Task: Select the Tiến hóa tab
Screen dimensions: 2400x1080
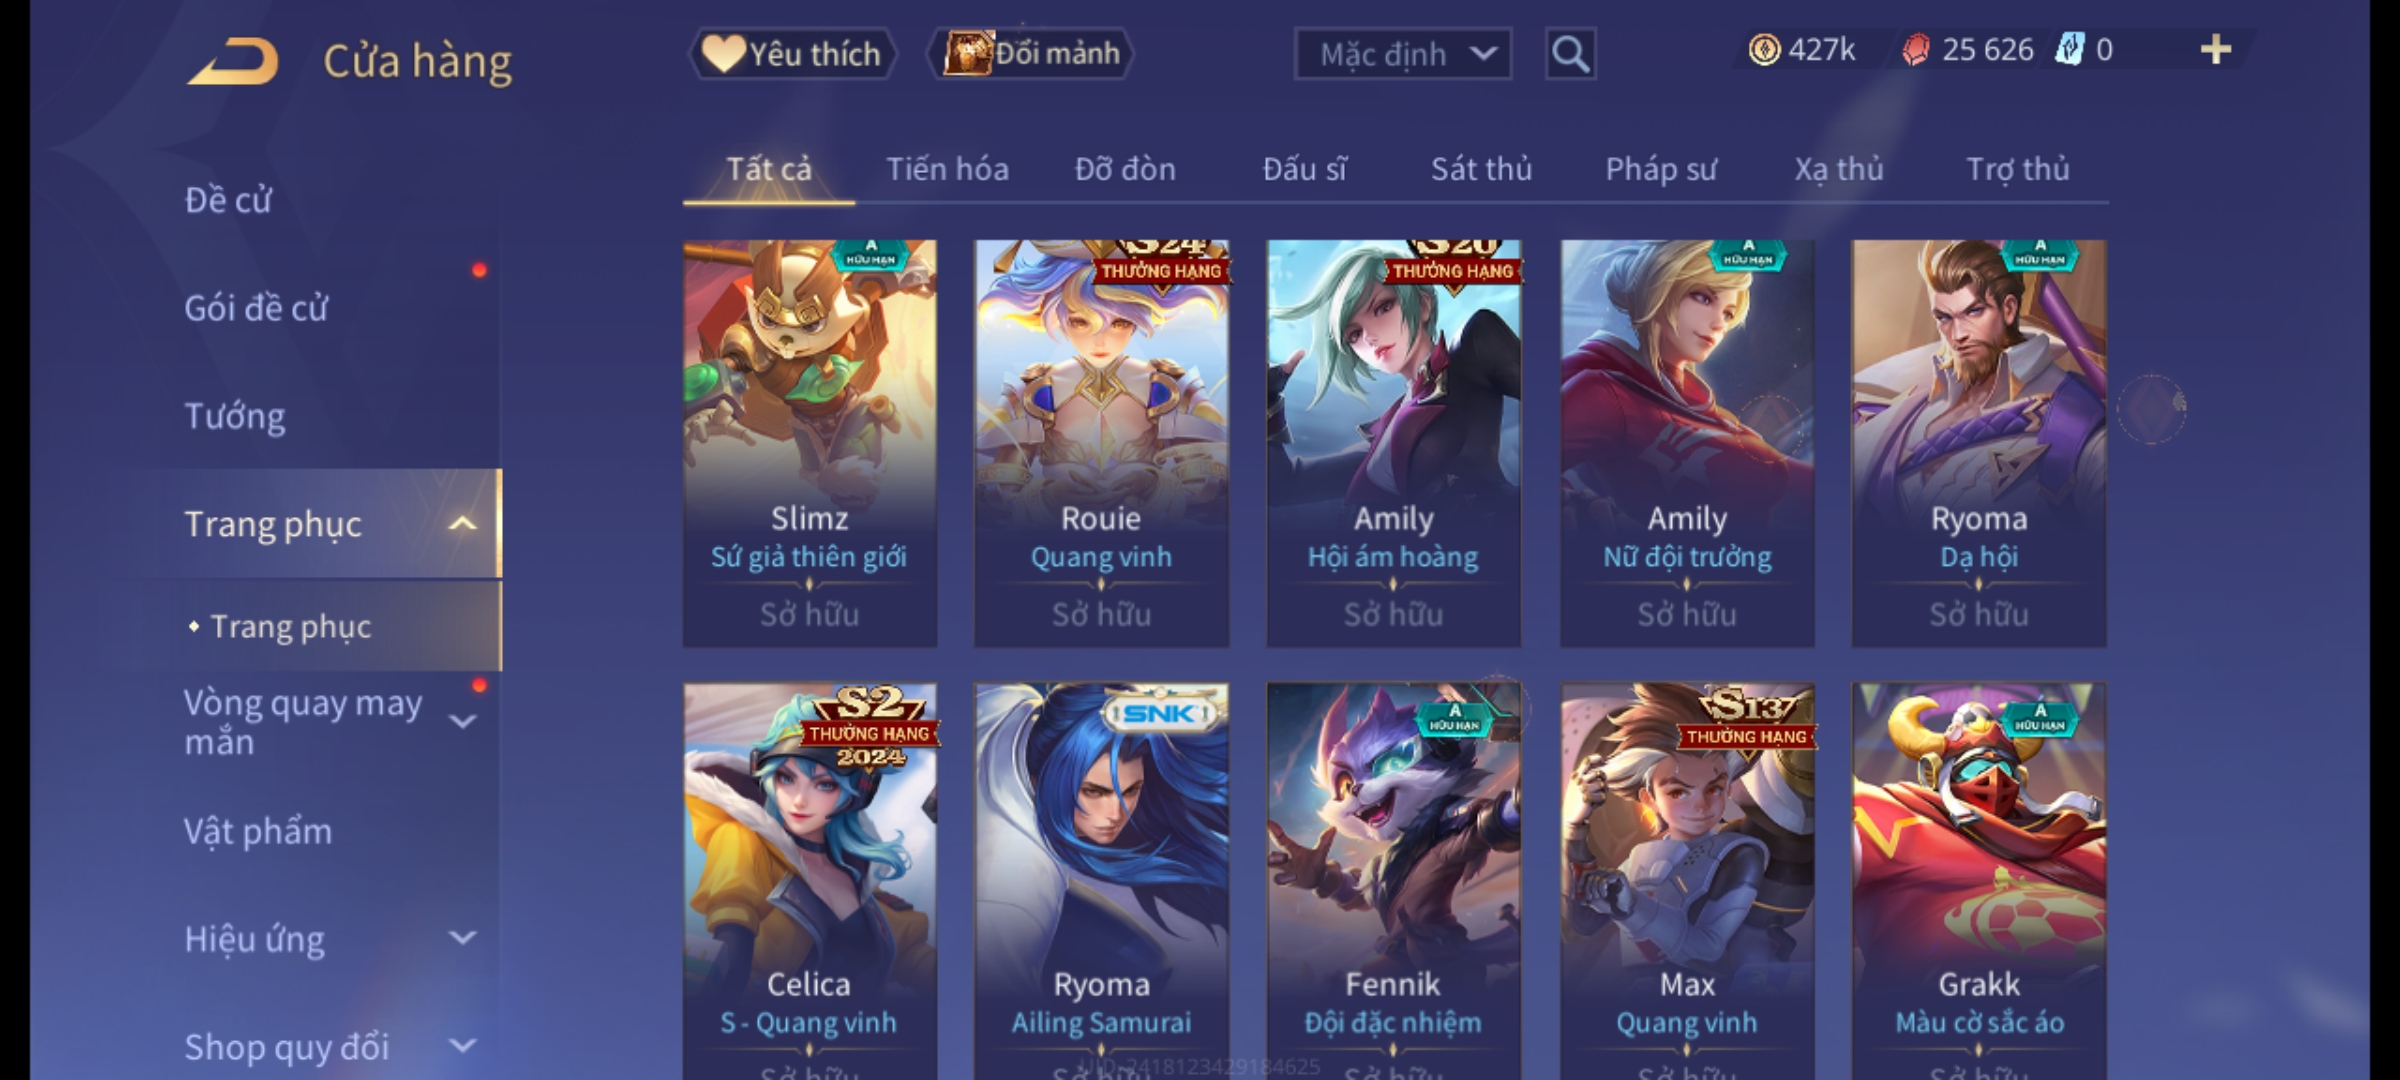Action: click(947, 169)
